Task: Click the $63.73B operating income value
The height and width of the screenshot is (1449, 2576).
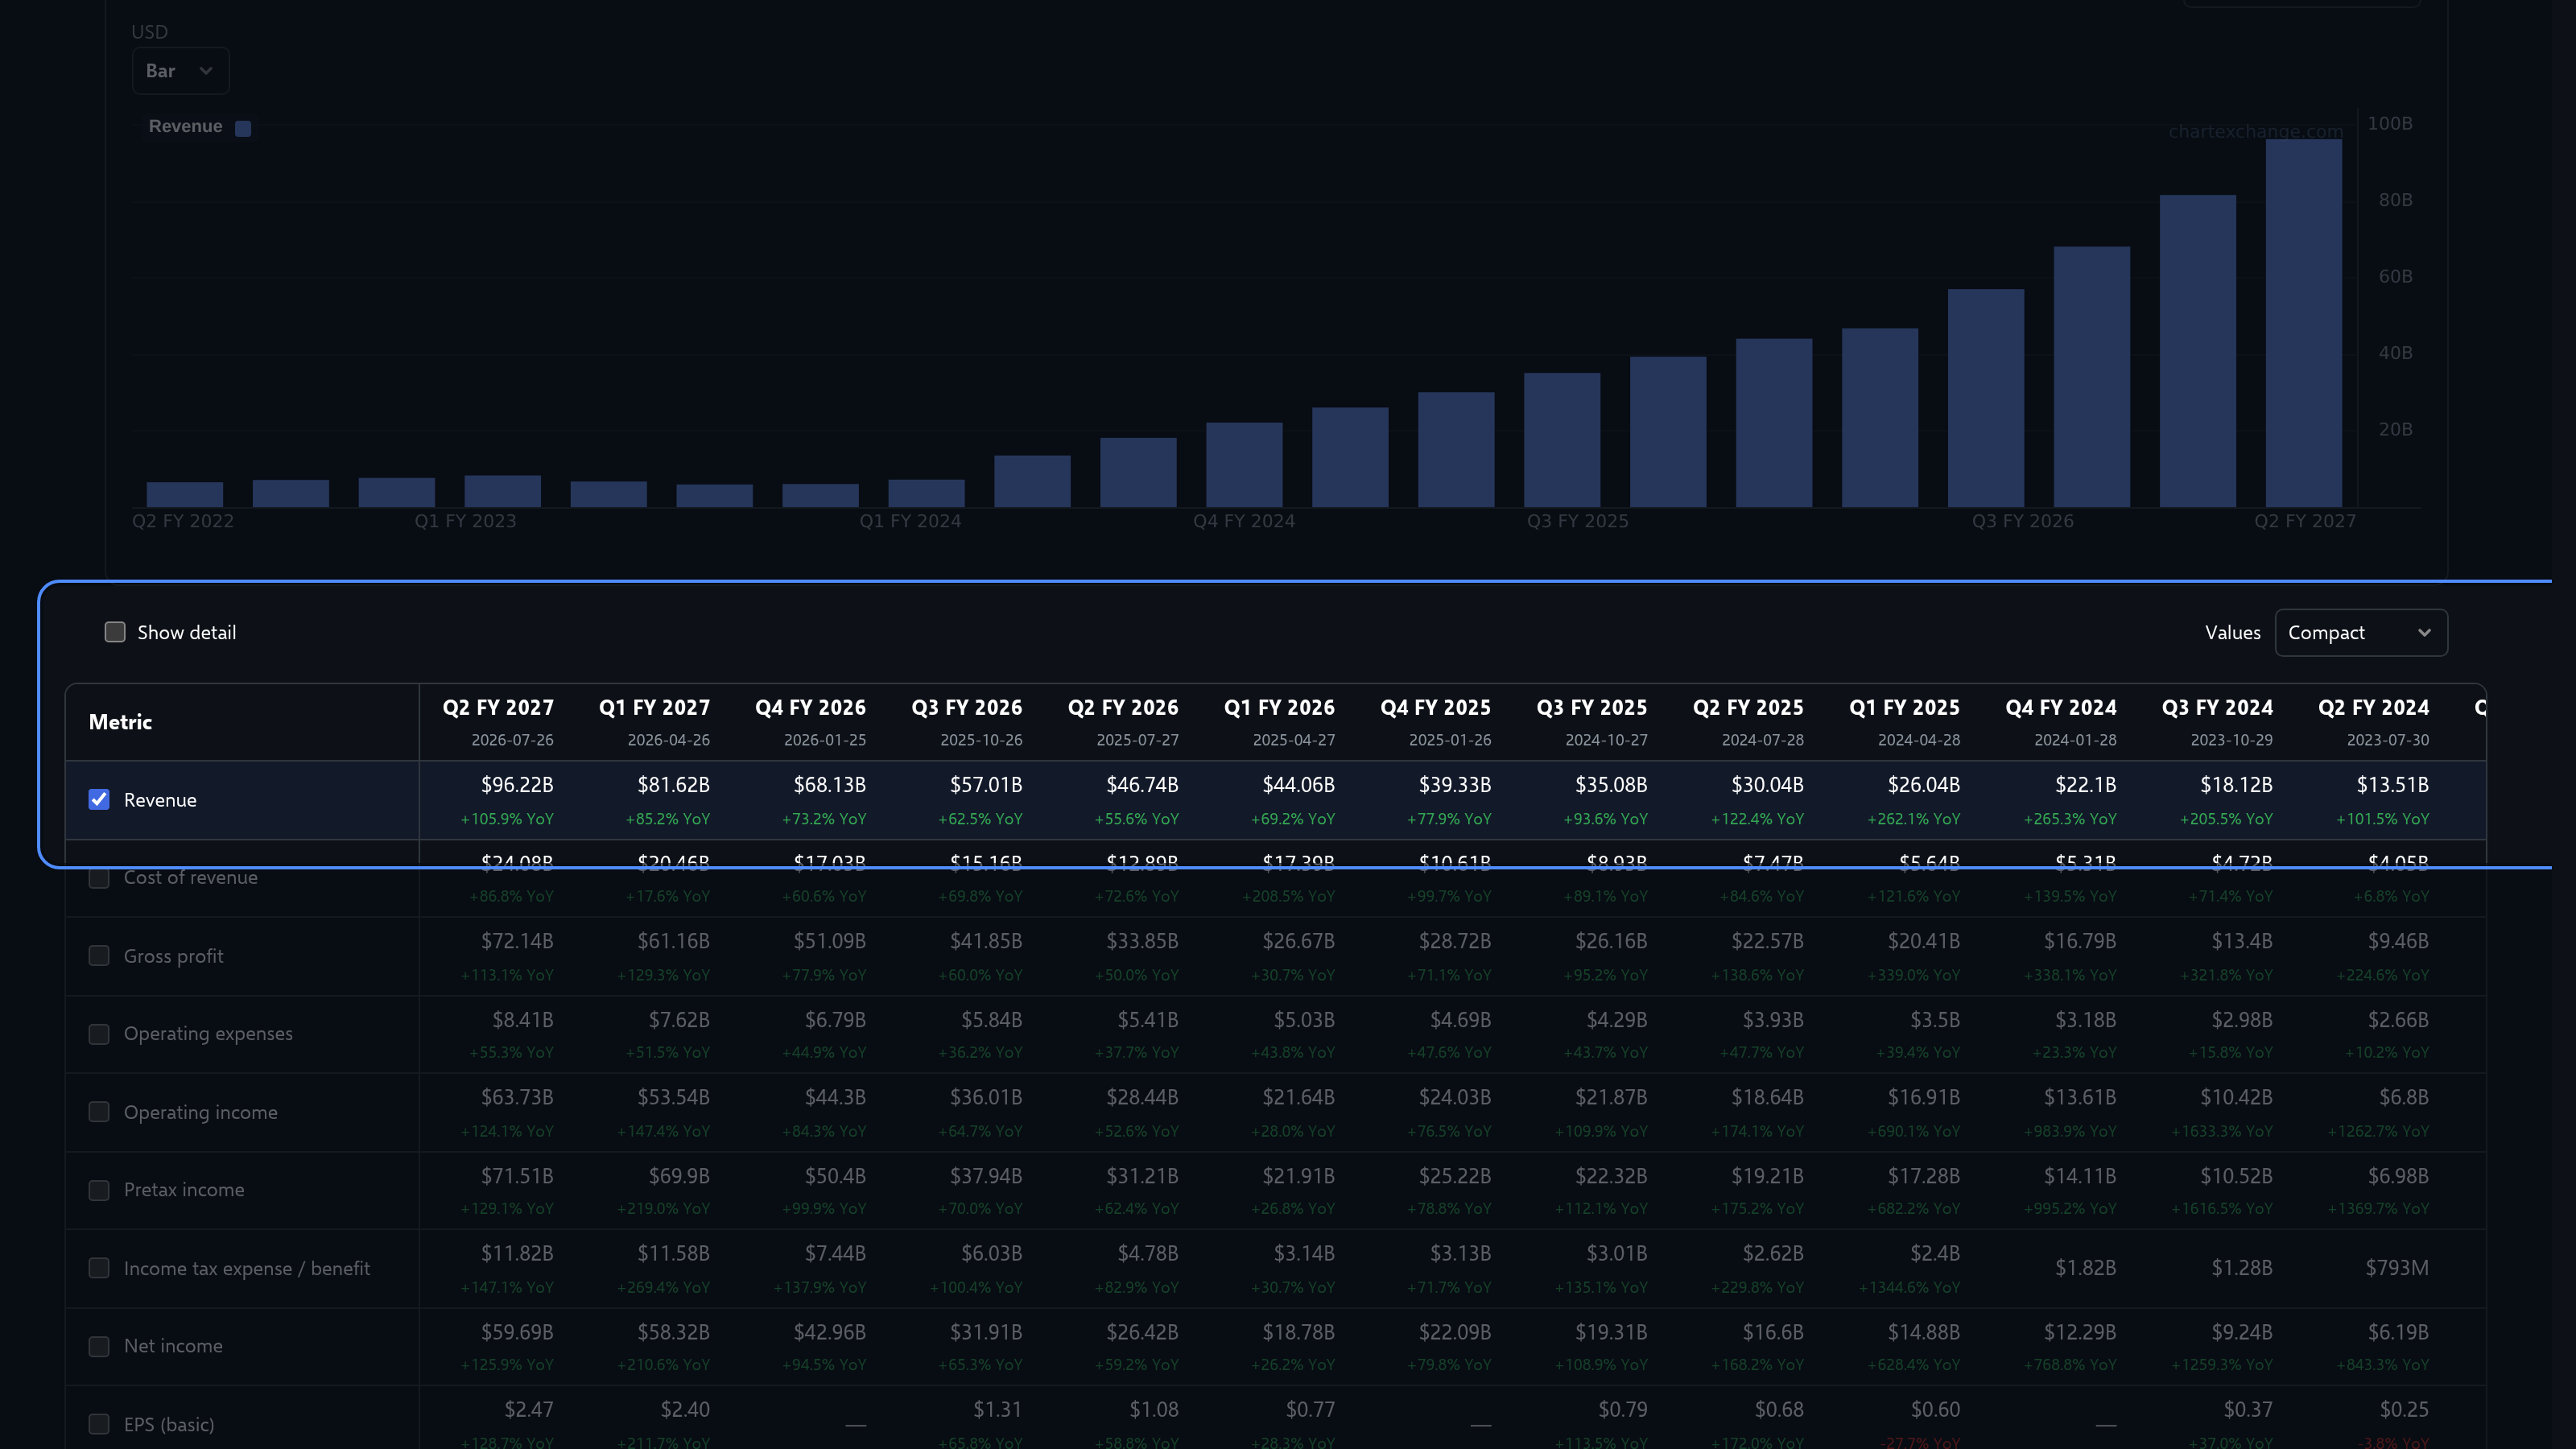Action: [517, 1097]
